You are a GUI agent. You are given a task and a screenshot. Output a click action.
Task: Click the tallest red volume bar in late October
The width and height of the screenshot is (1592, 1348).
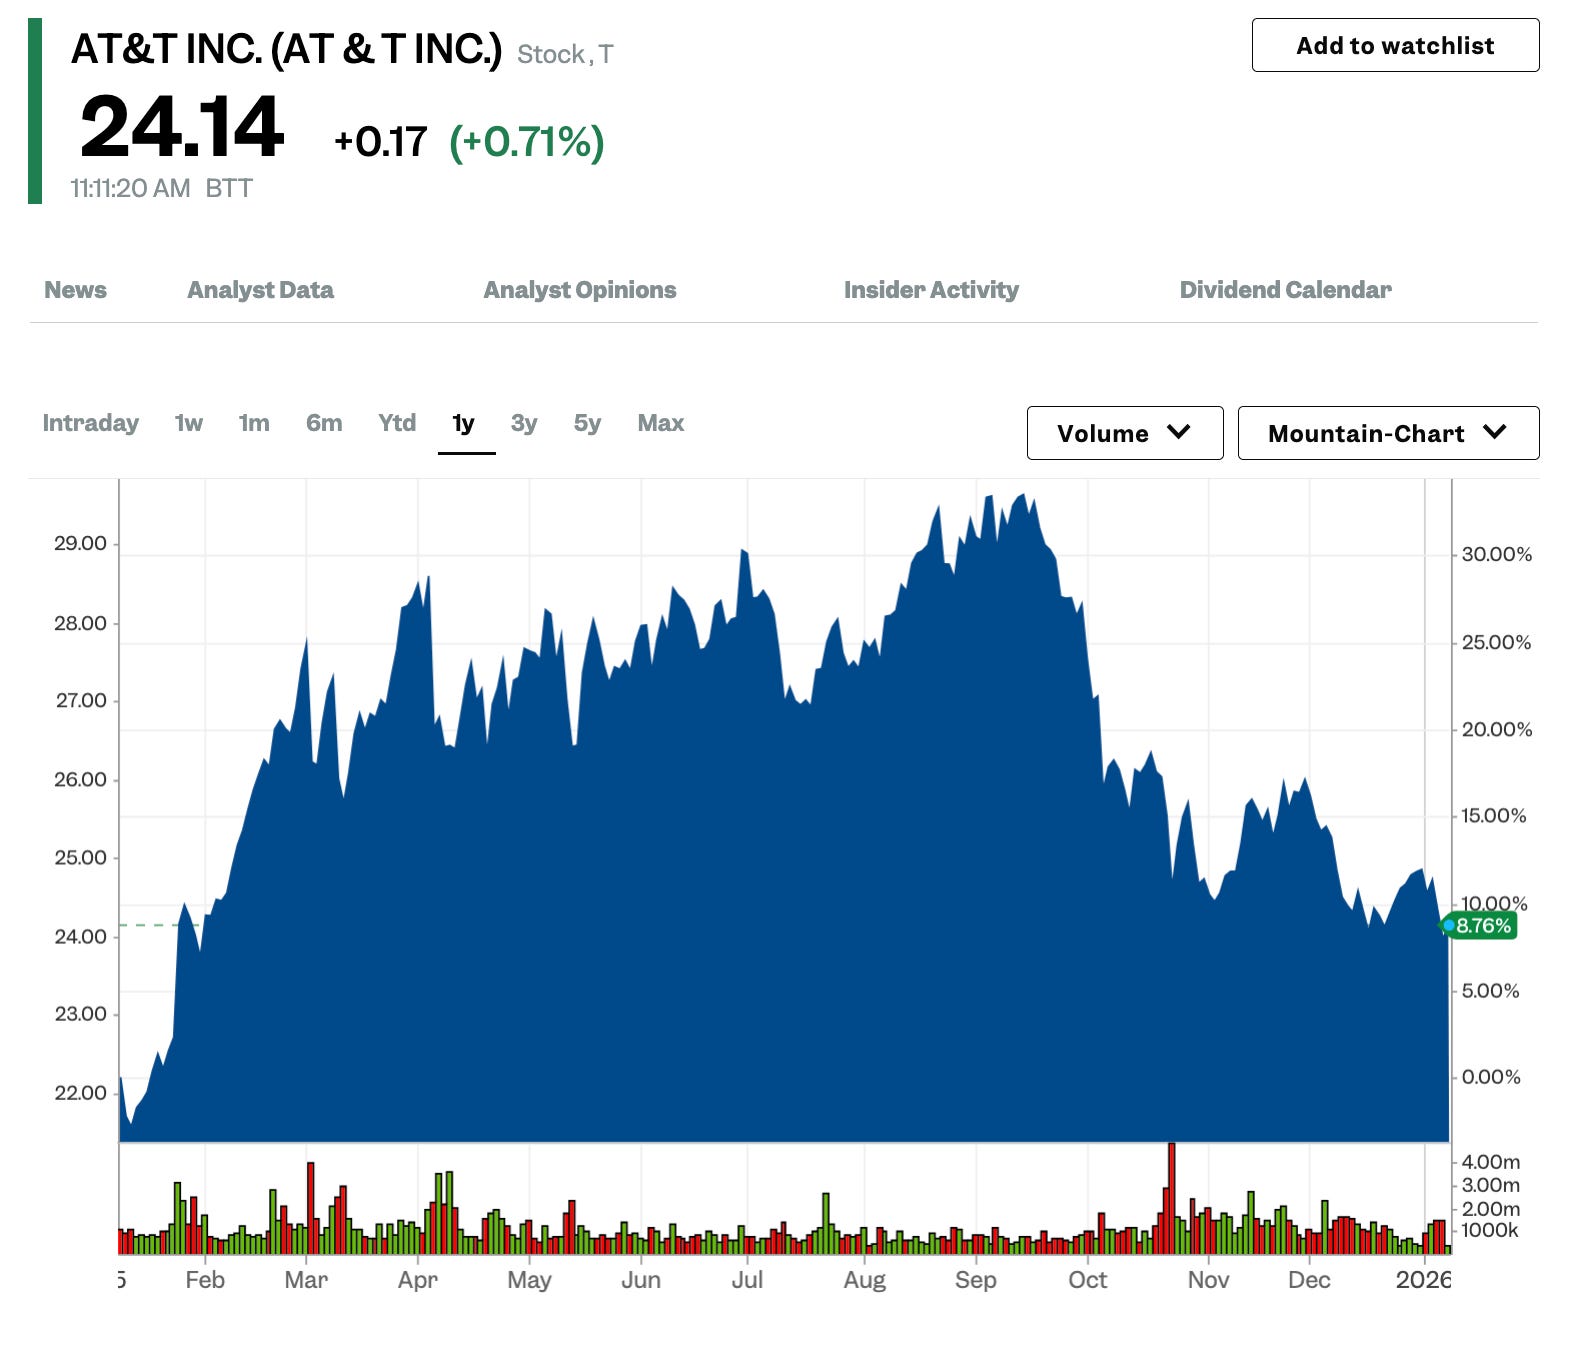click(x=1171, y=1198)
